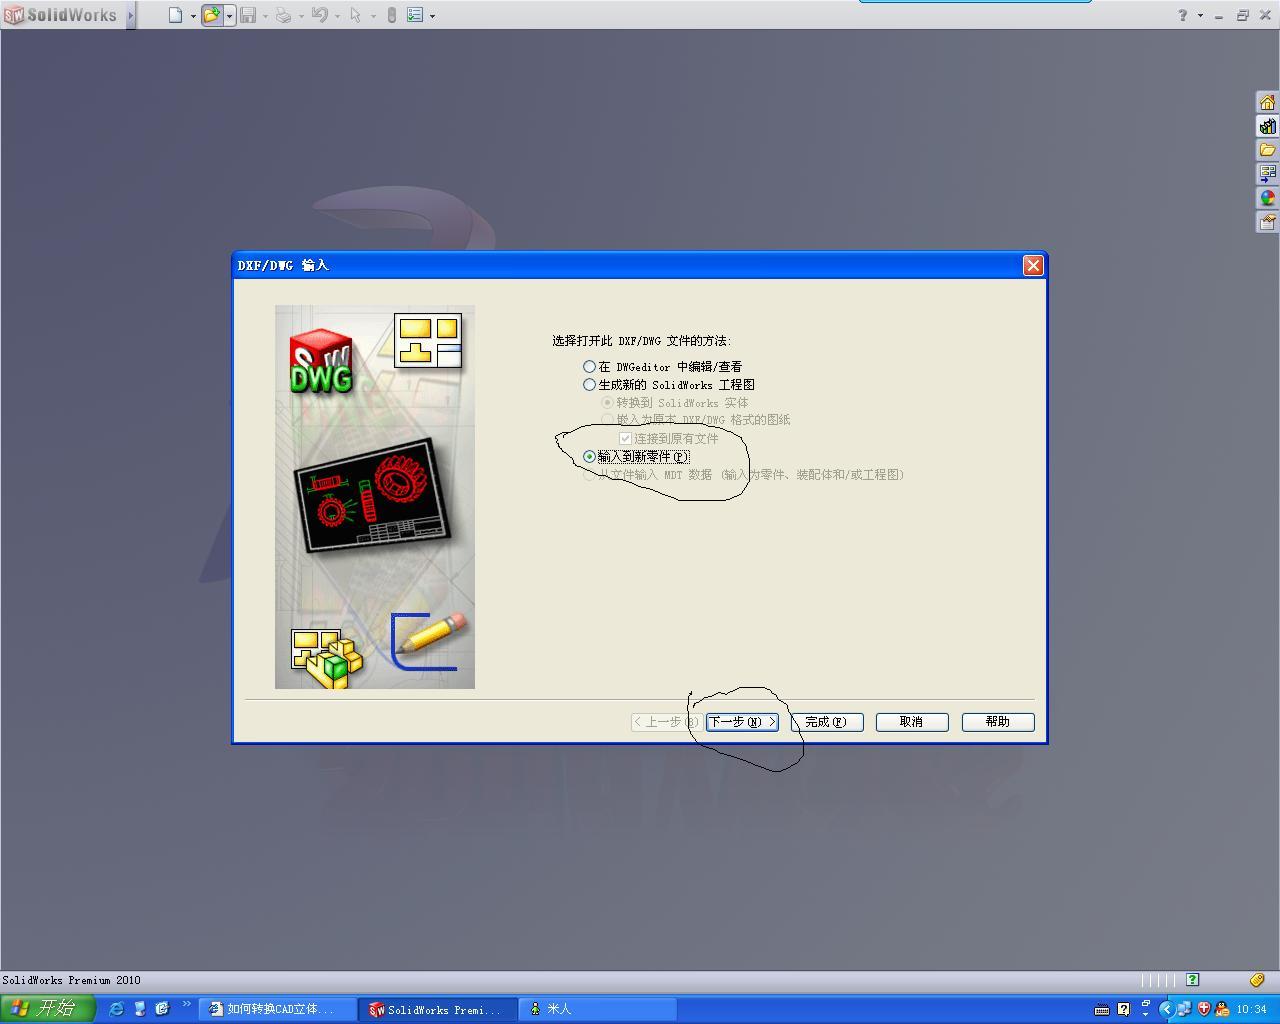Open the Print dropdown arrow

[x=301, y=16]
